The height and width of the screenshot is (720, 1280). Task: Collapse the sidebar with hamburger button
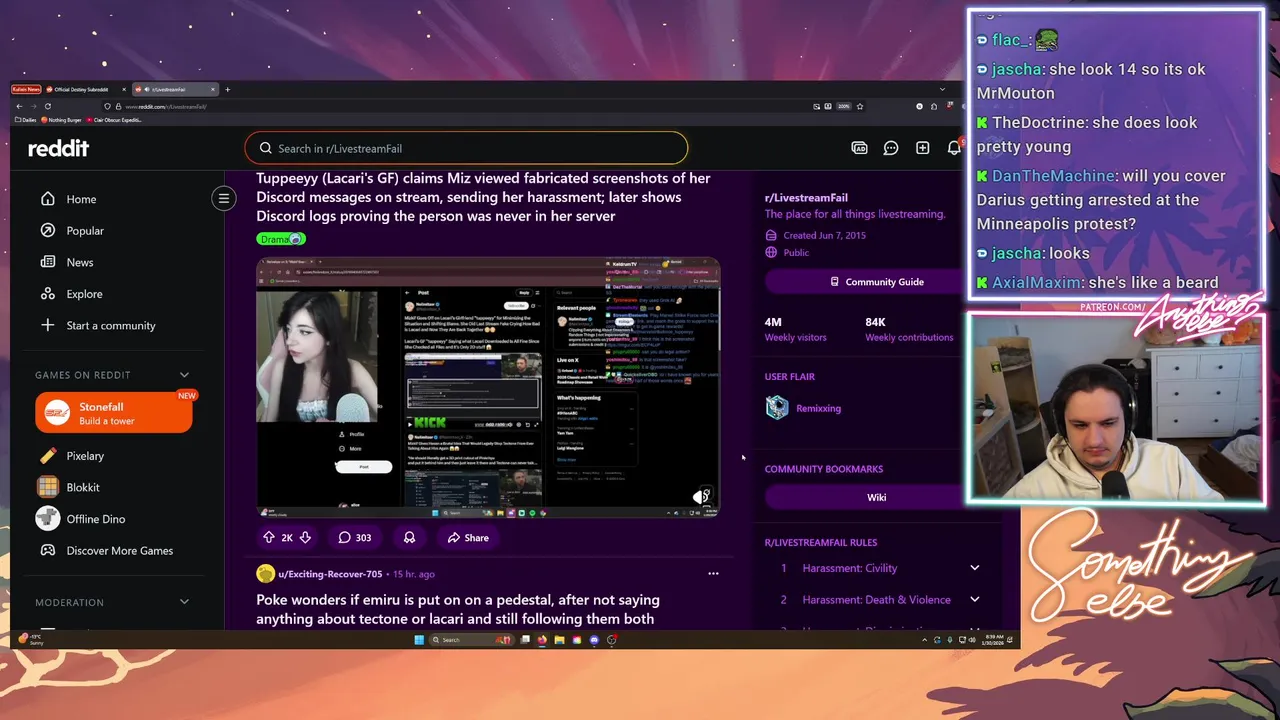pyautogui.click(x=224, y=198)
